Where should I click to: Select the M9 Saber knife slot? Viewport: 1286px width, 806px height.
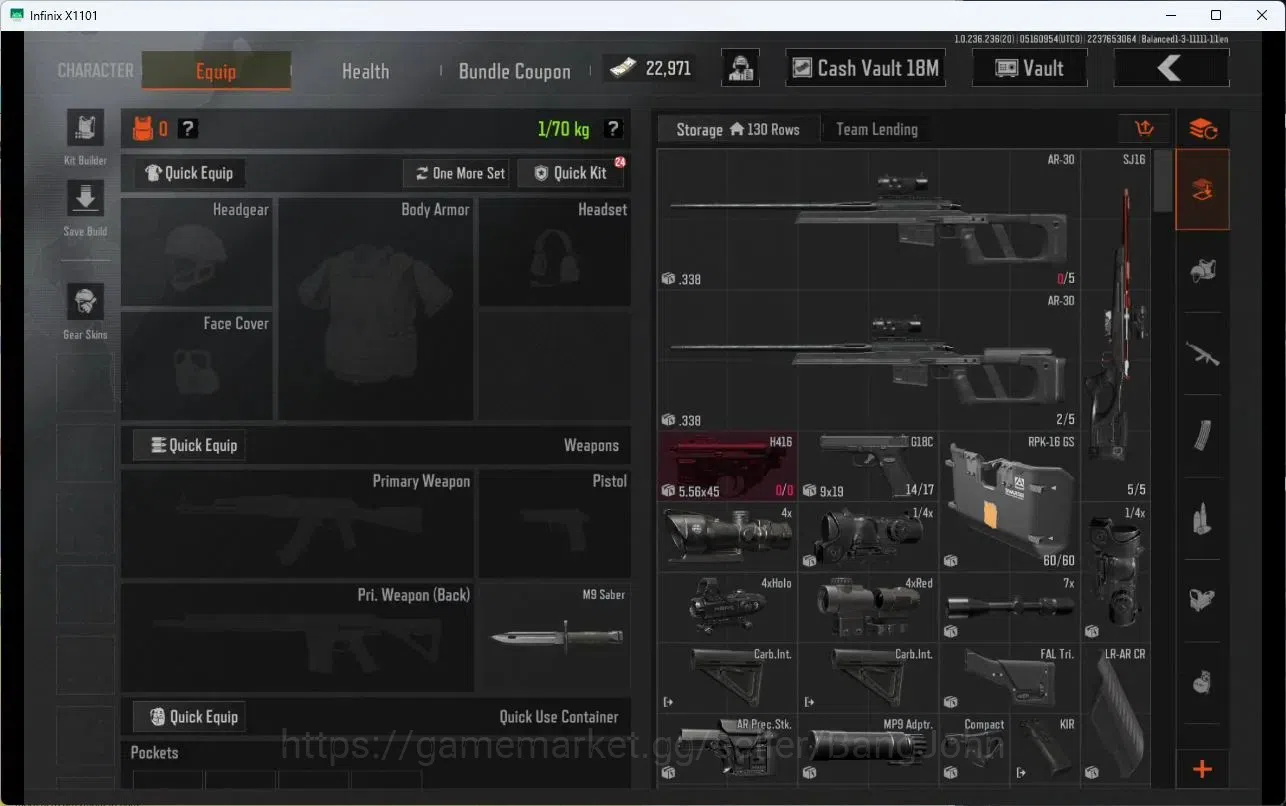555,637
